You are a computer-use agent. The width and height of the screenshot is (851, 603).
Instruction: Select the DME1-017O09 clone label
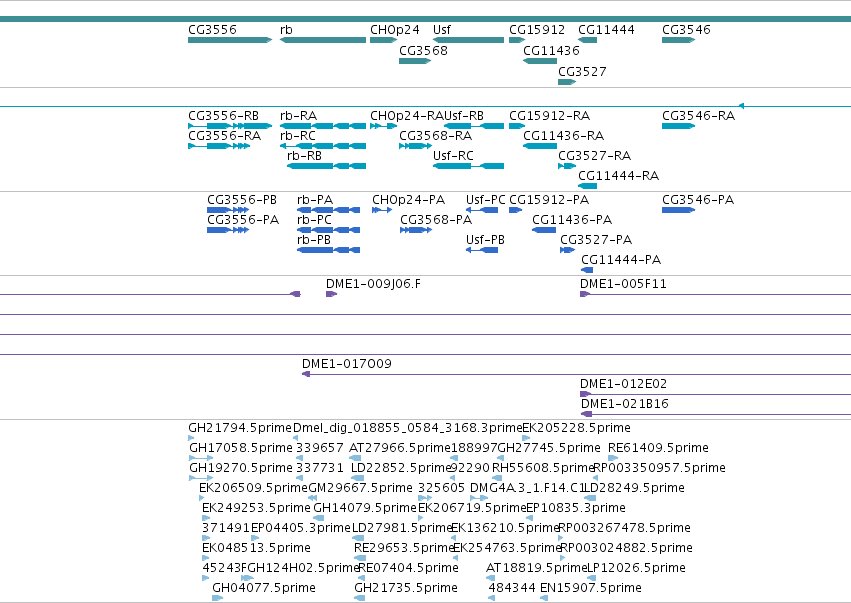pyautogui.click(x=347, y=364)
